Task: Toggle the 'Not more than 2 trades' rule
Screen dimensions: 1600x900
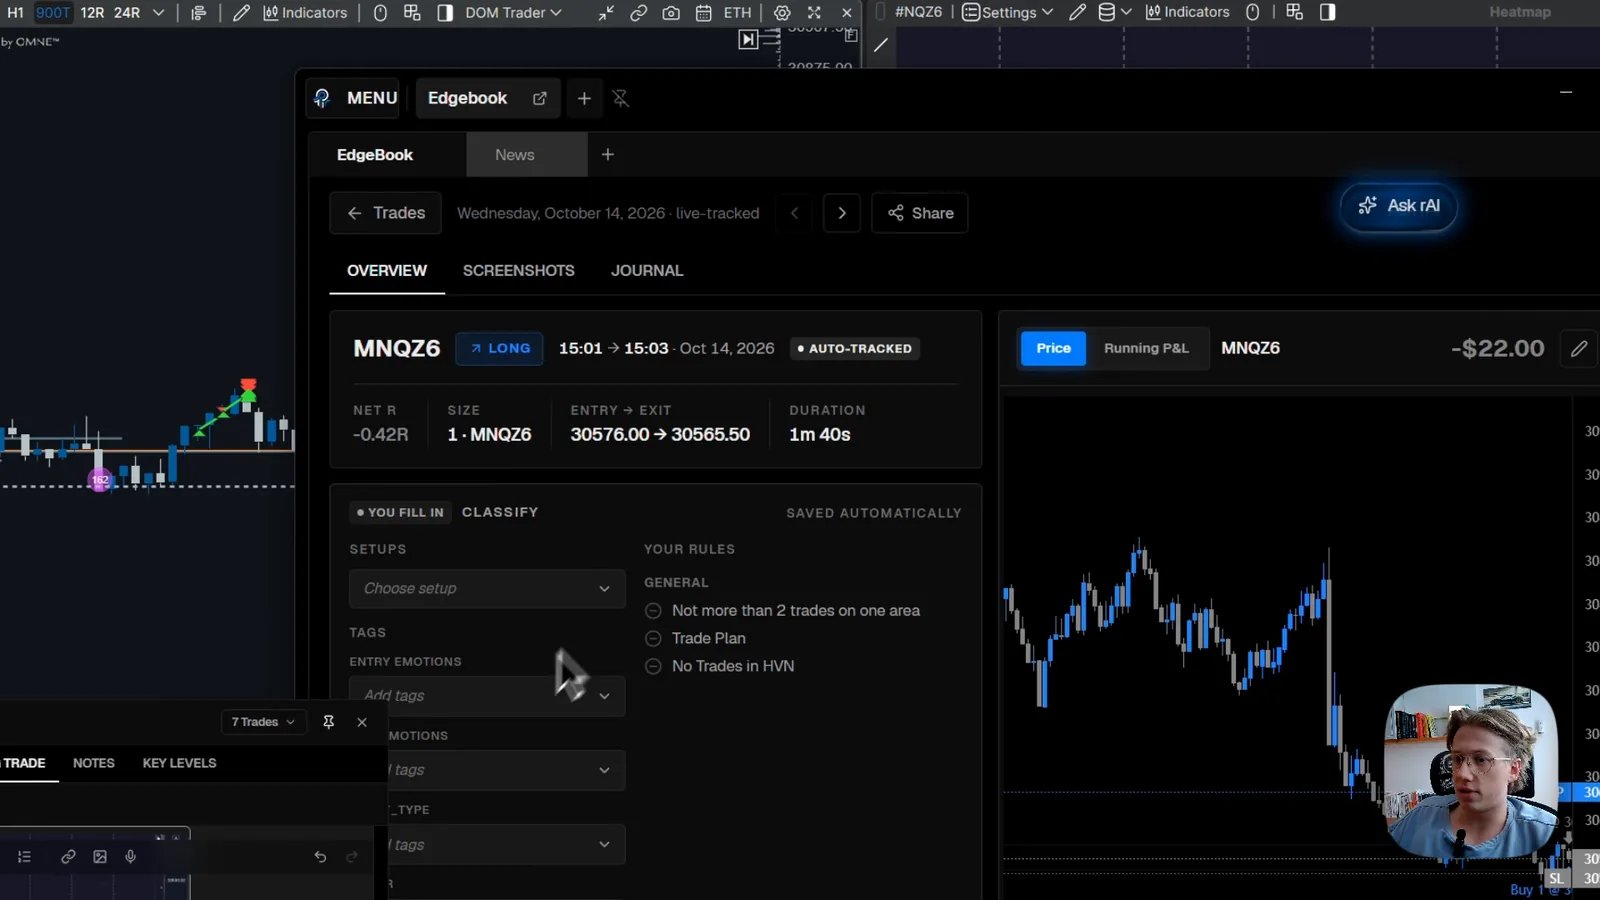Action: (653, 611)
